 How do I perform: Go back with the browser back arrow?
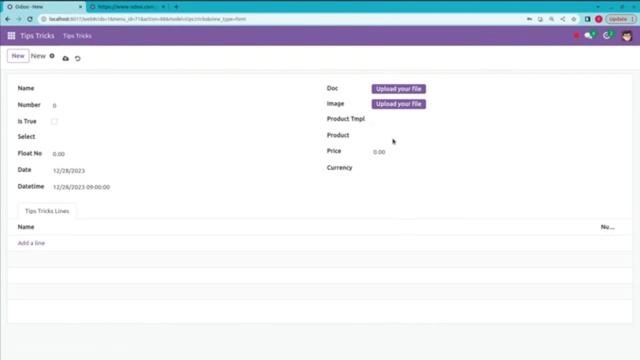click(8, 19)
